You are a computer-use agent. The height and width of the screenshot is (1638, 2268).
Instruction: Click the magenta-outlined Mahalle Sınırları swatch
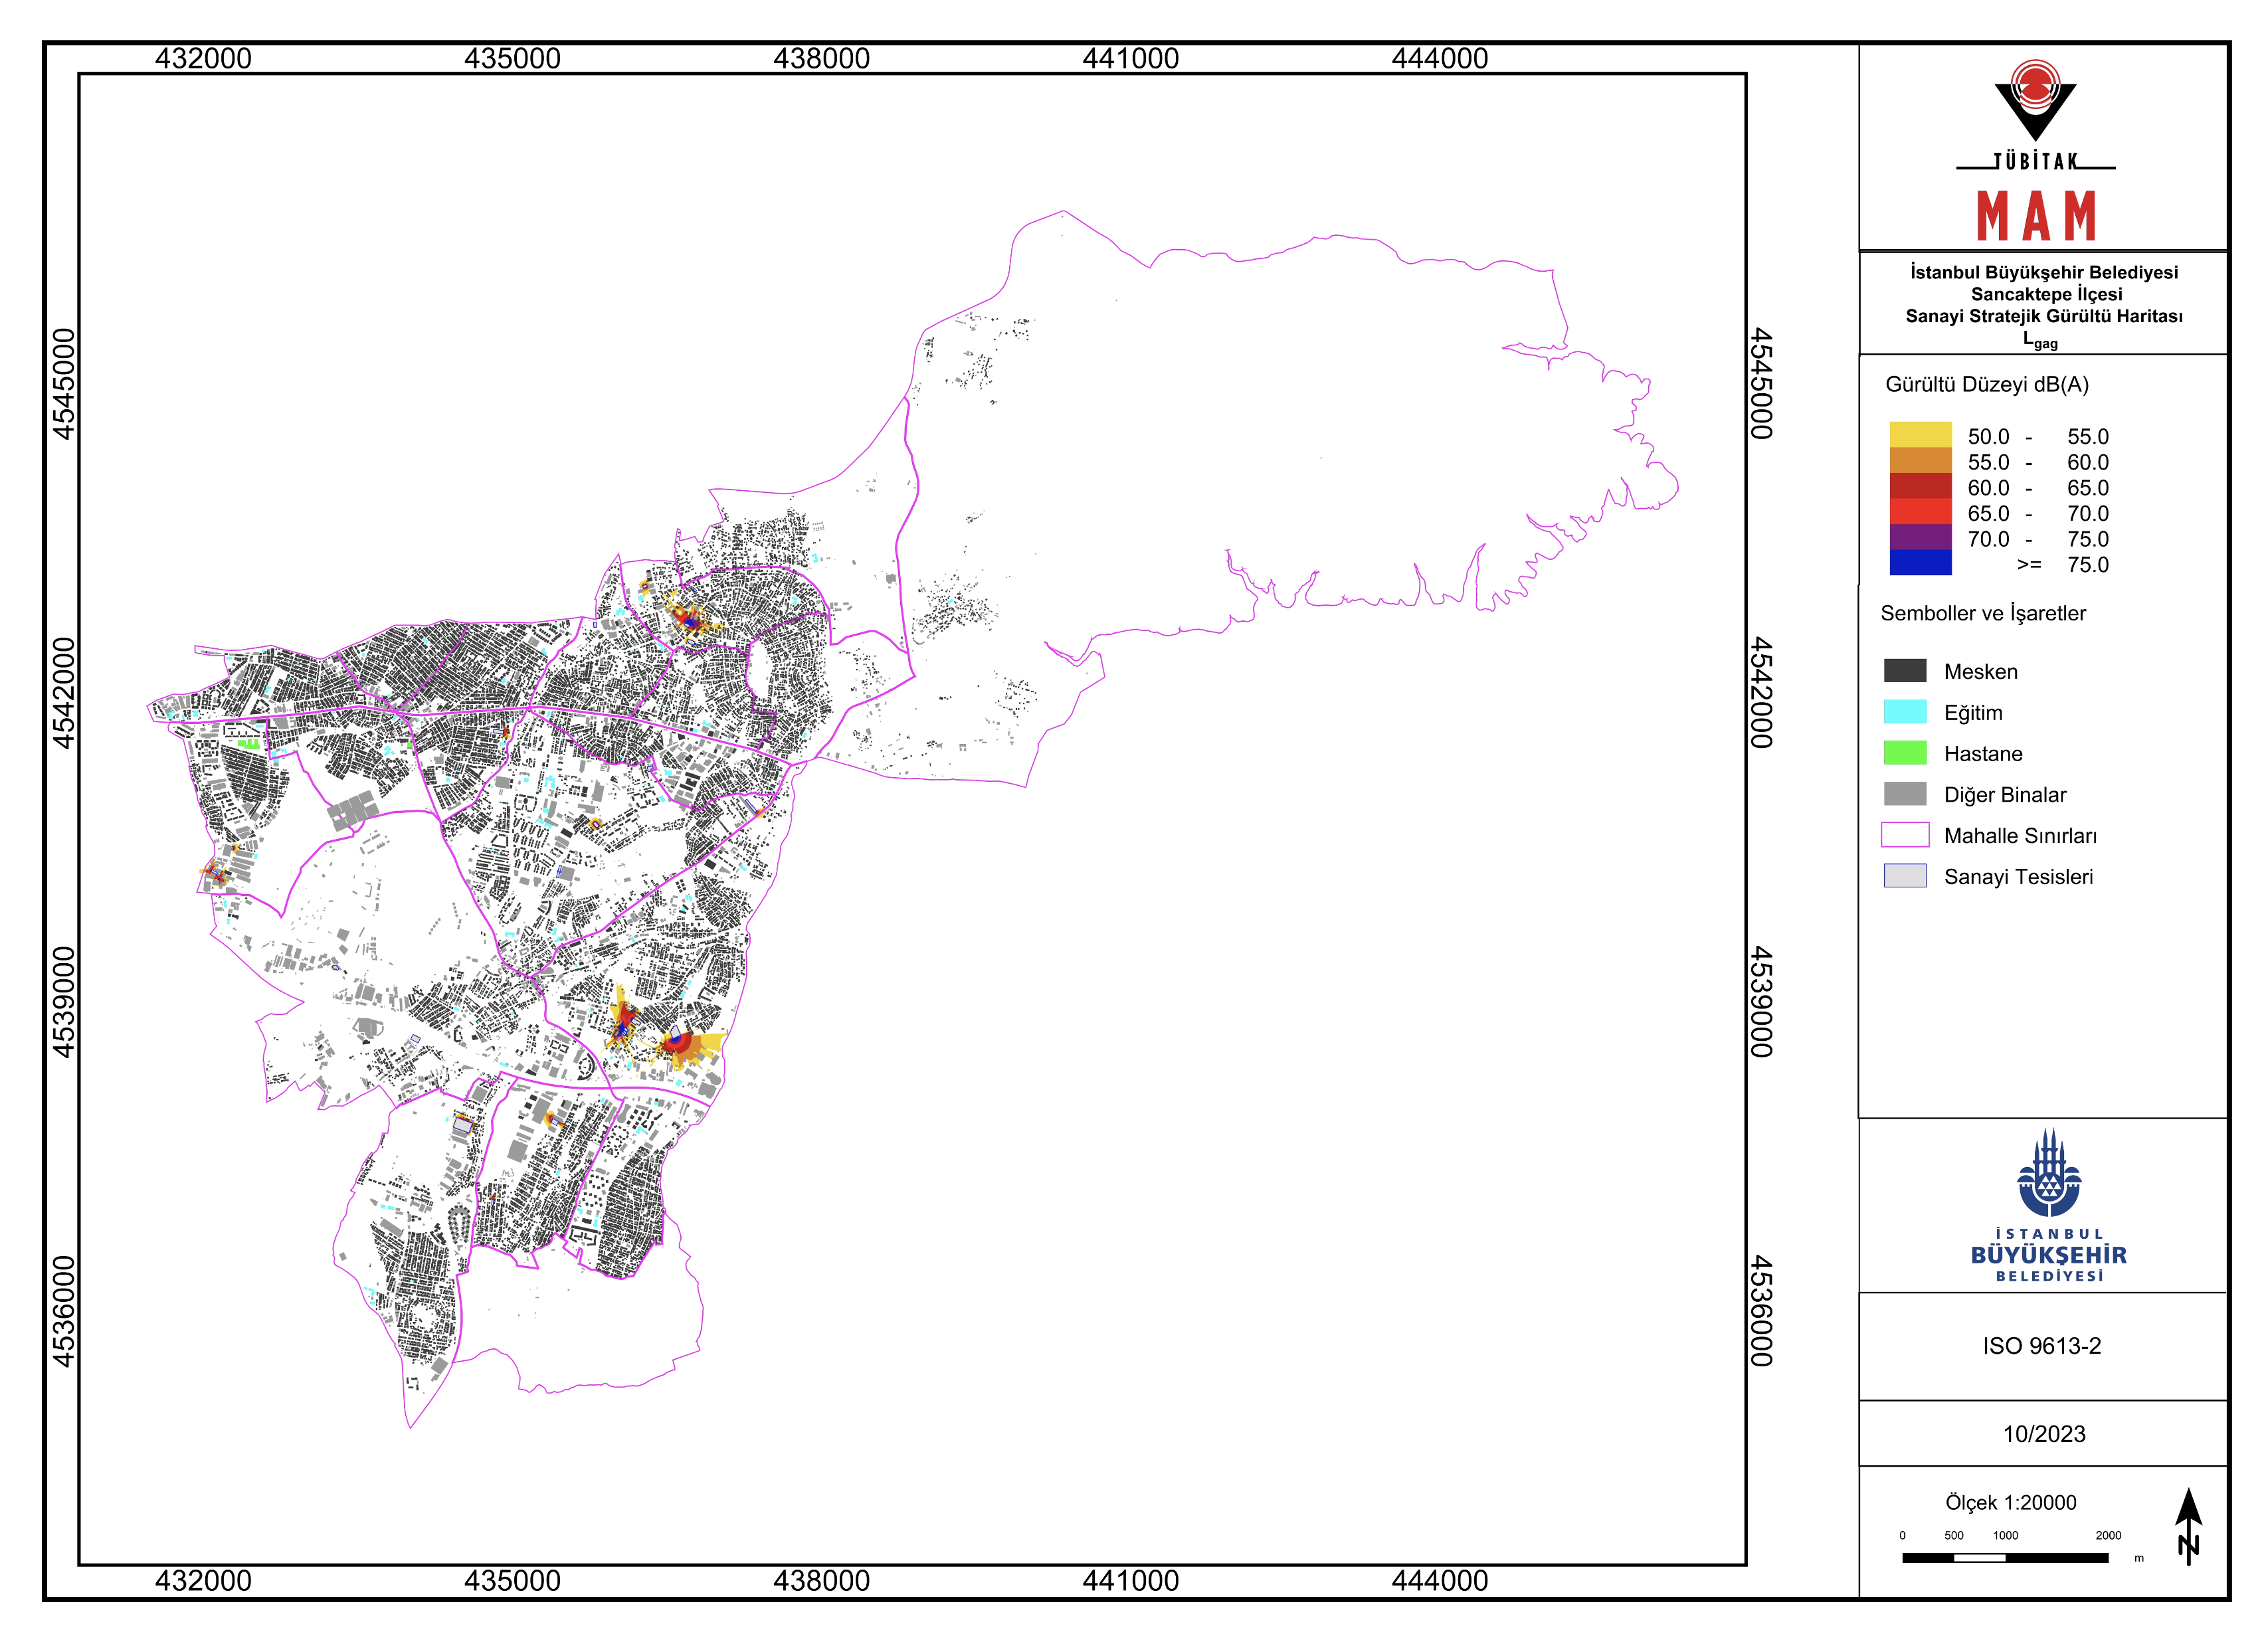[x=1905, y=834]
